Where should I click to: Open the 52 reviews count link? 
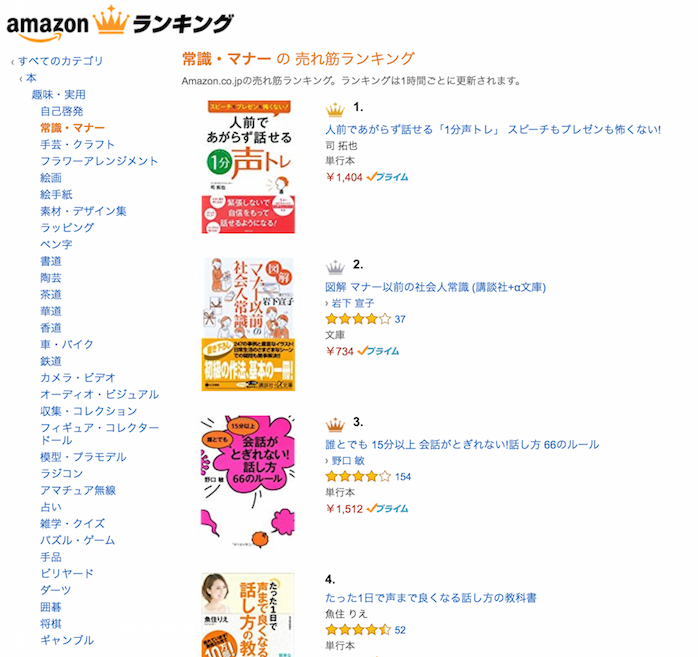[400, 630]
